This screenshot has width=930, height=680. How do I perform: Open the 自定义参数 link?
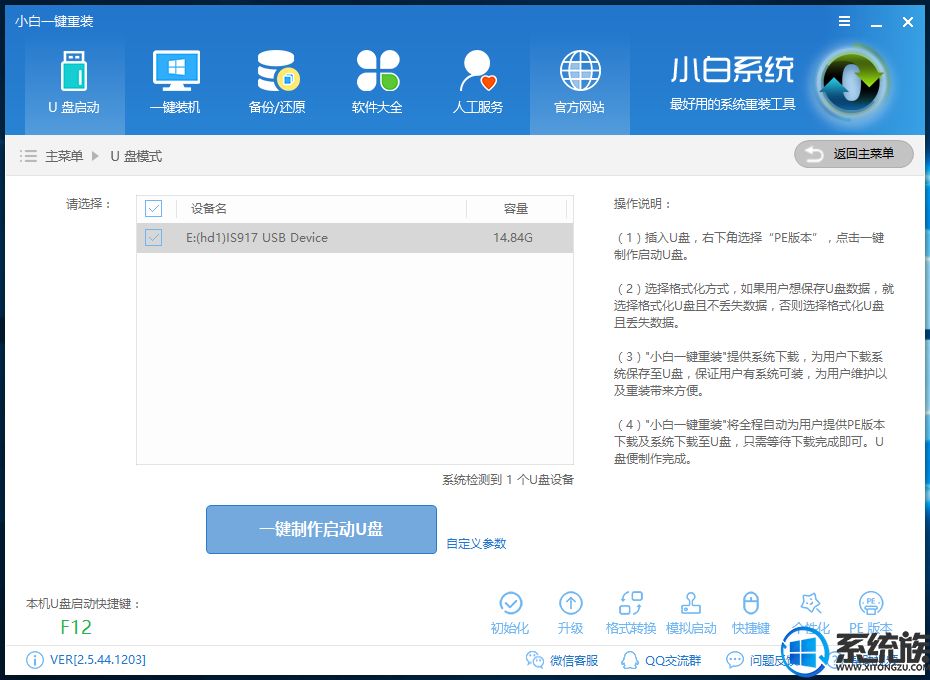[476, 544]
